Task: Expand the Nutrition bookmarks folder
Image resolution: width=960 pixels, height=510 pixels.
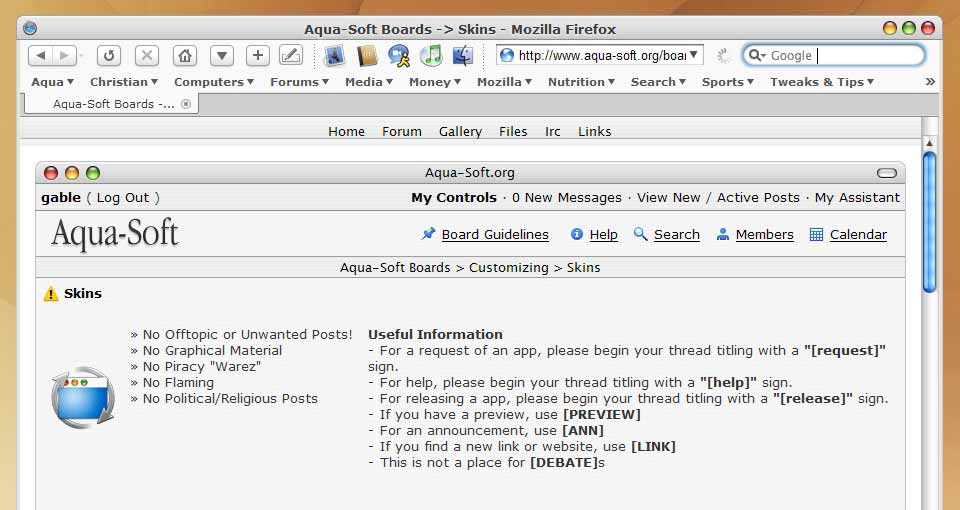Action: point(581,82)
